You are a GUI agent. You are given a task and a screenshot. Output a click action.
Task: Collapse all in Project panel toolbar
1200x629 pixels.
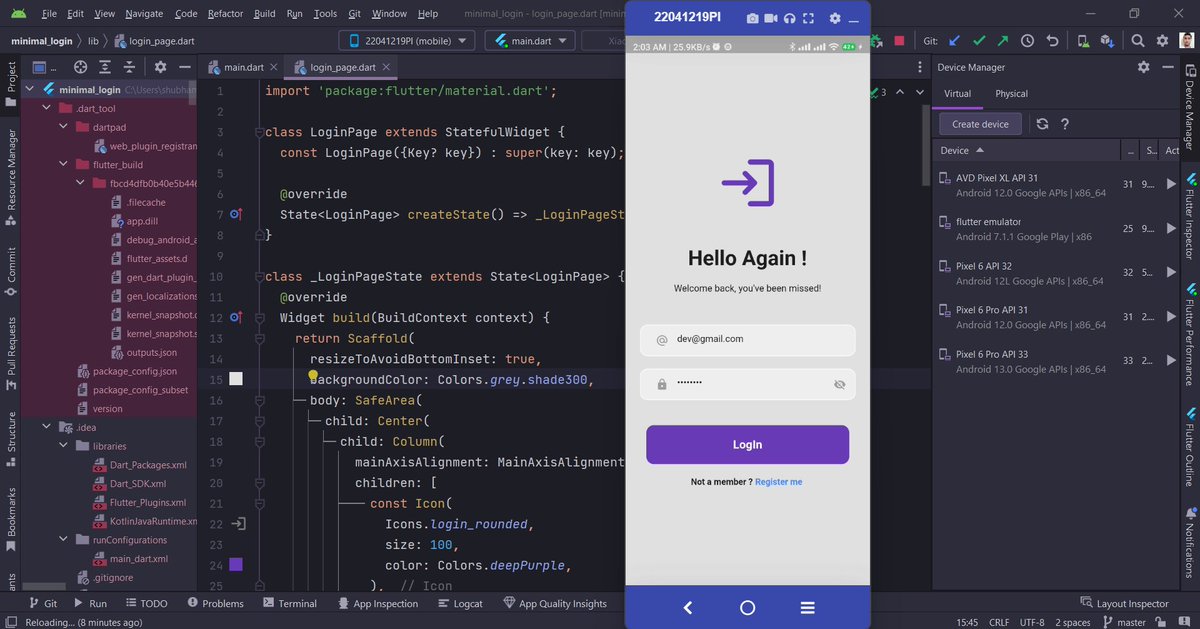pos(128,67)
